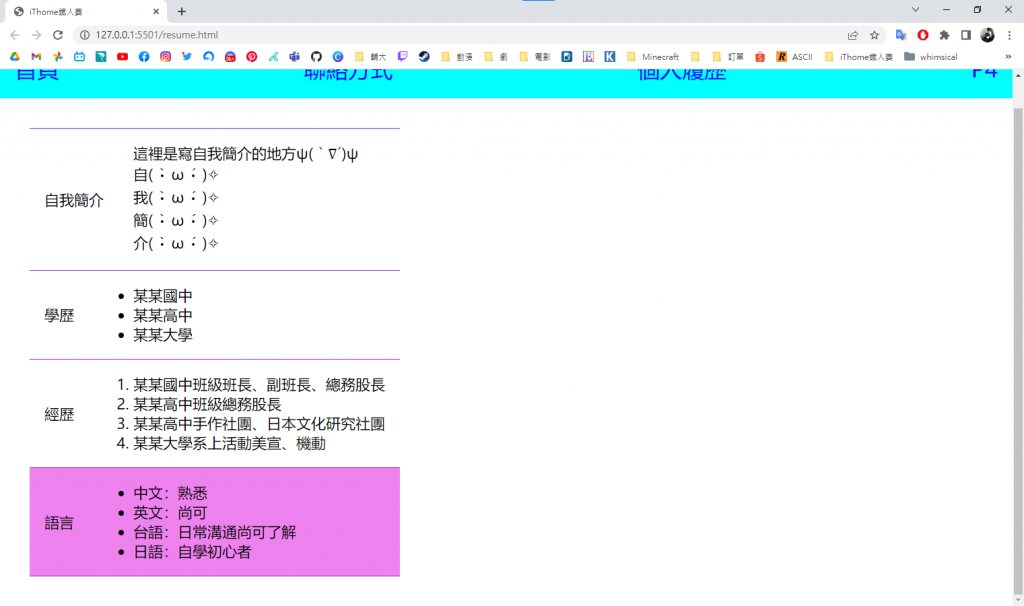Viewport: 1024px width, 606px height.
Task: View site information icon
Action: (x=85, y=35)
